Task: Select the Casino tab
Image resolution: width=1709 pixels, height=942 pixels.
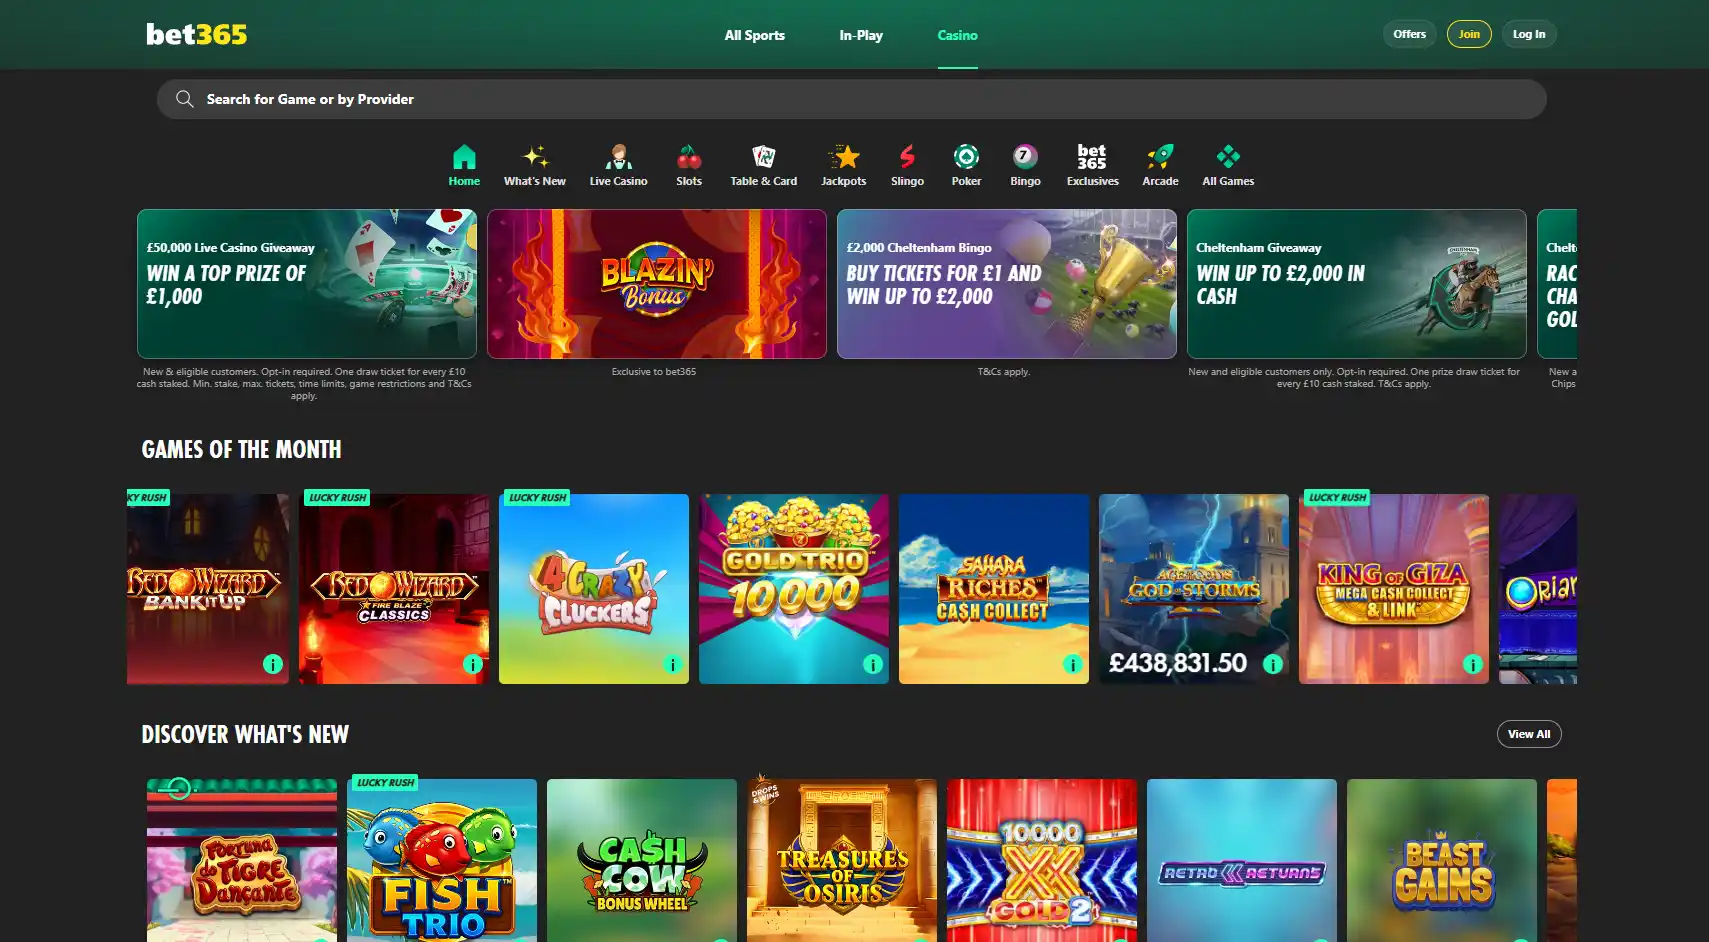Action: coord(957,35)
